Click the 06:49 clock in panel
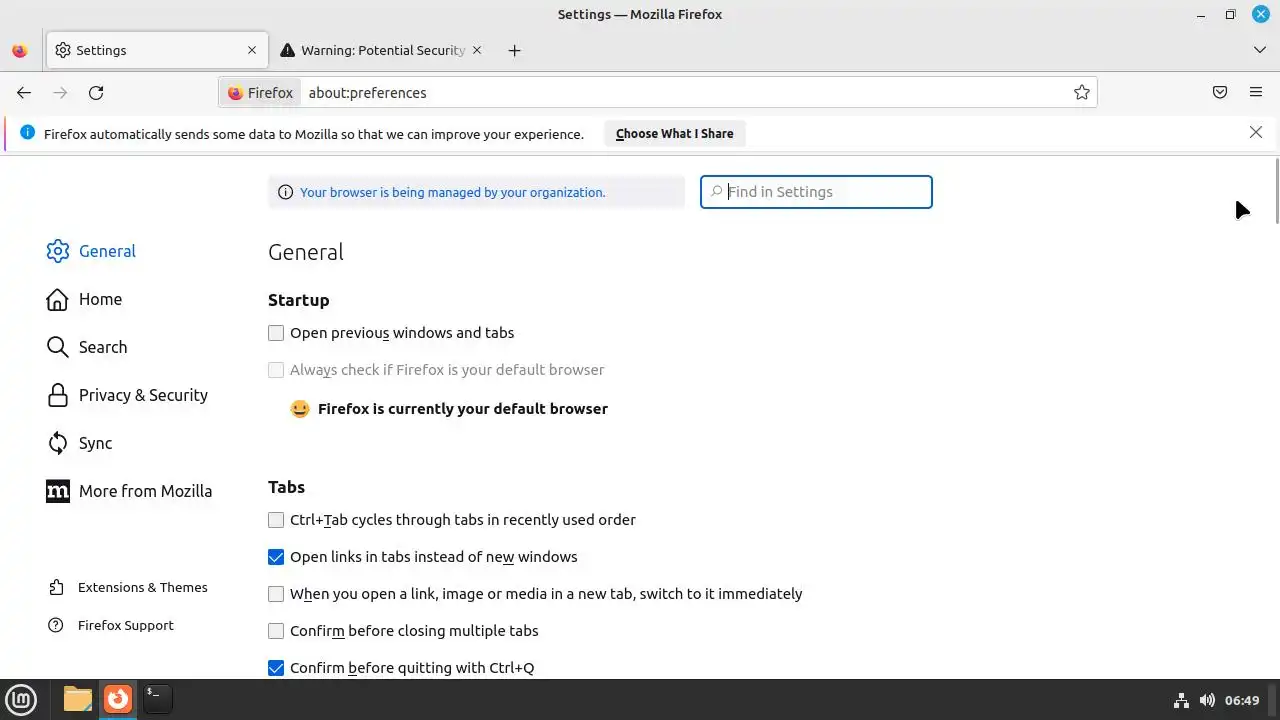The image size is (1280, 720). [1242, 700]
